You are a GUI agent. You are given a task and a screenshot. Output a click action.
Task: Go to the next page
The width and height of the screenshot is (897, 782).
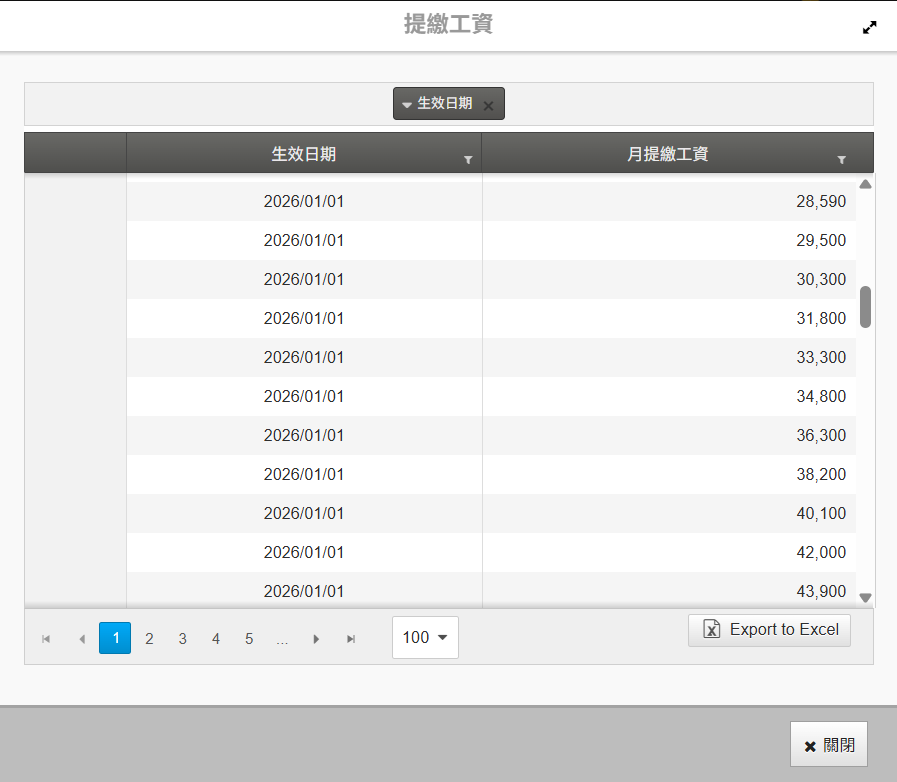316,638
